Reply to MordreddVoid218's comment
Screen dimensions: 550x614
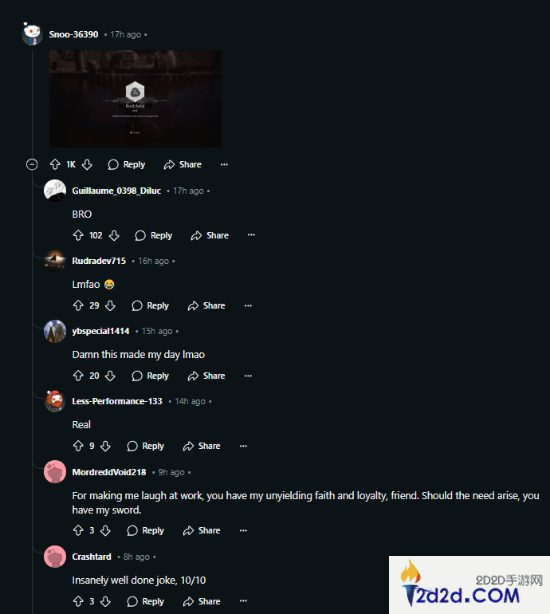145,531
